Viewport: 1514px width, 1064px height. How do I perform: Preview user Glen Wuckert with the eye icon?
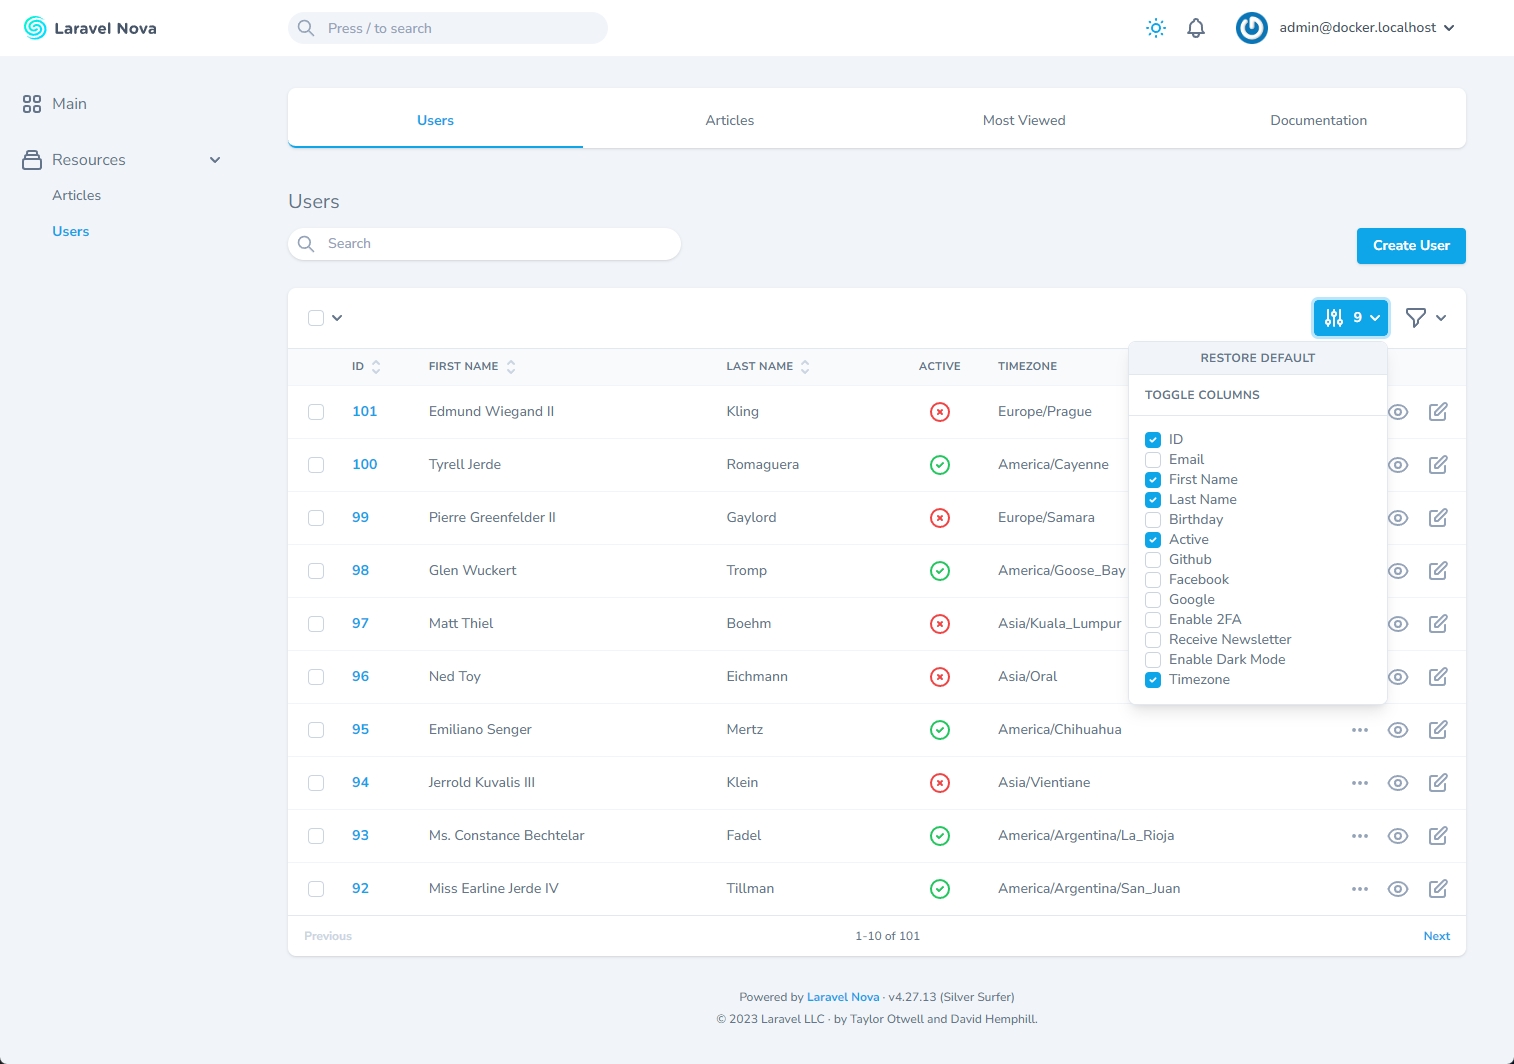pos(1397,570)
